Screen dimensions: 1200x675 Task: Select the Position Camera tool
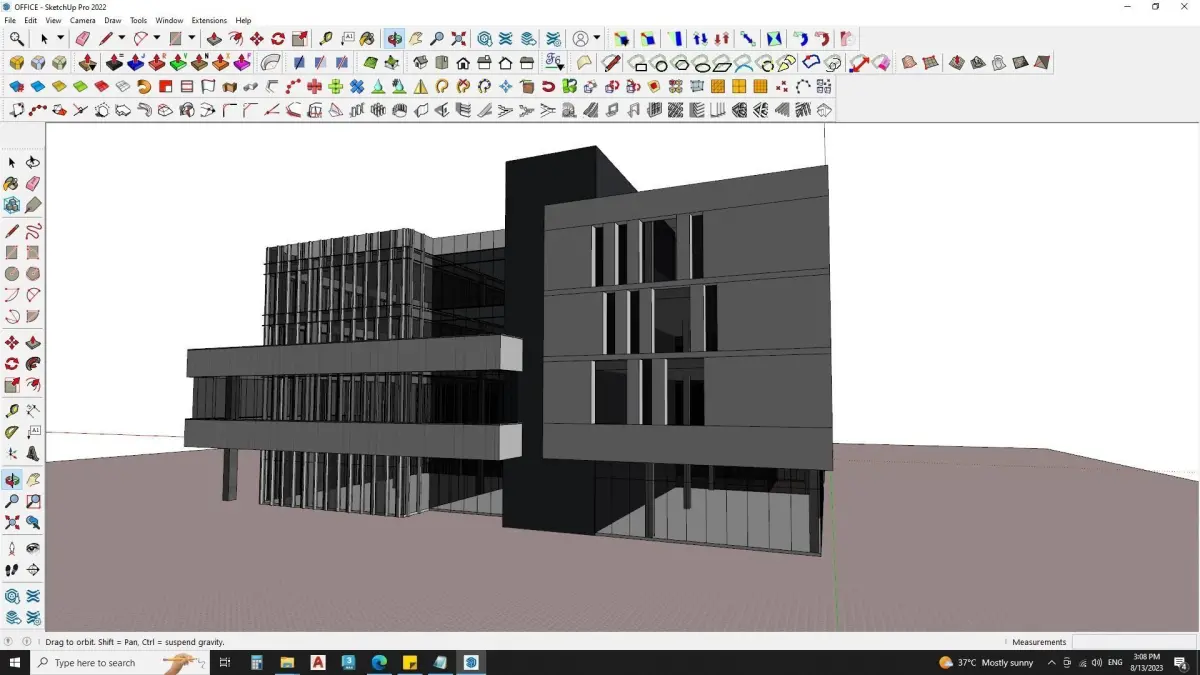pyautogui.click(x=12, y=549)
